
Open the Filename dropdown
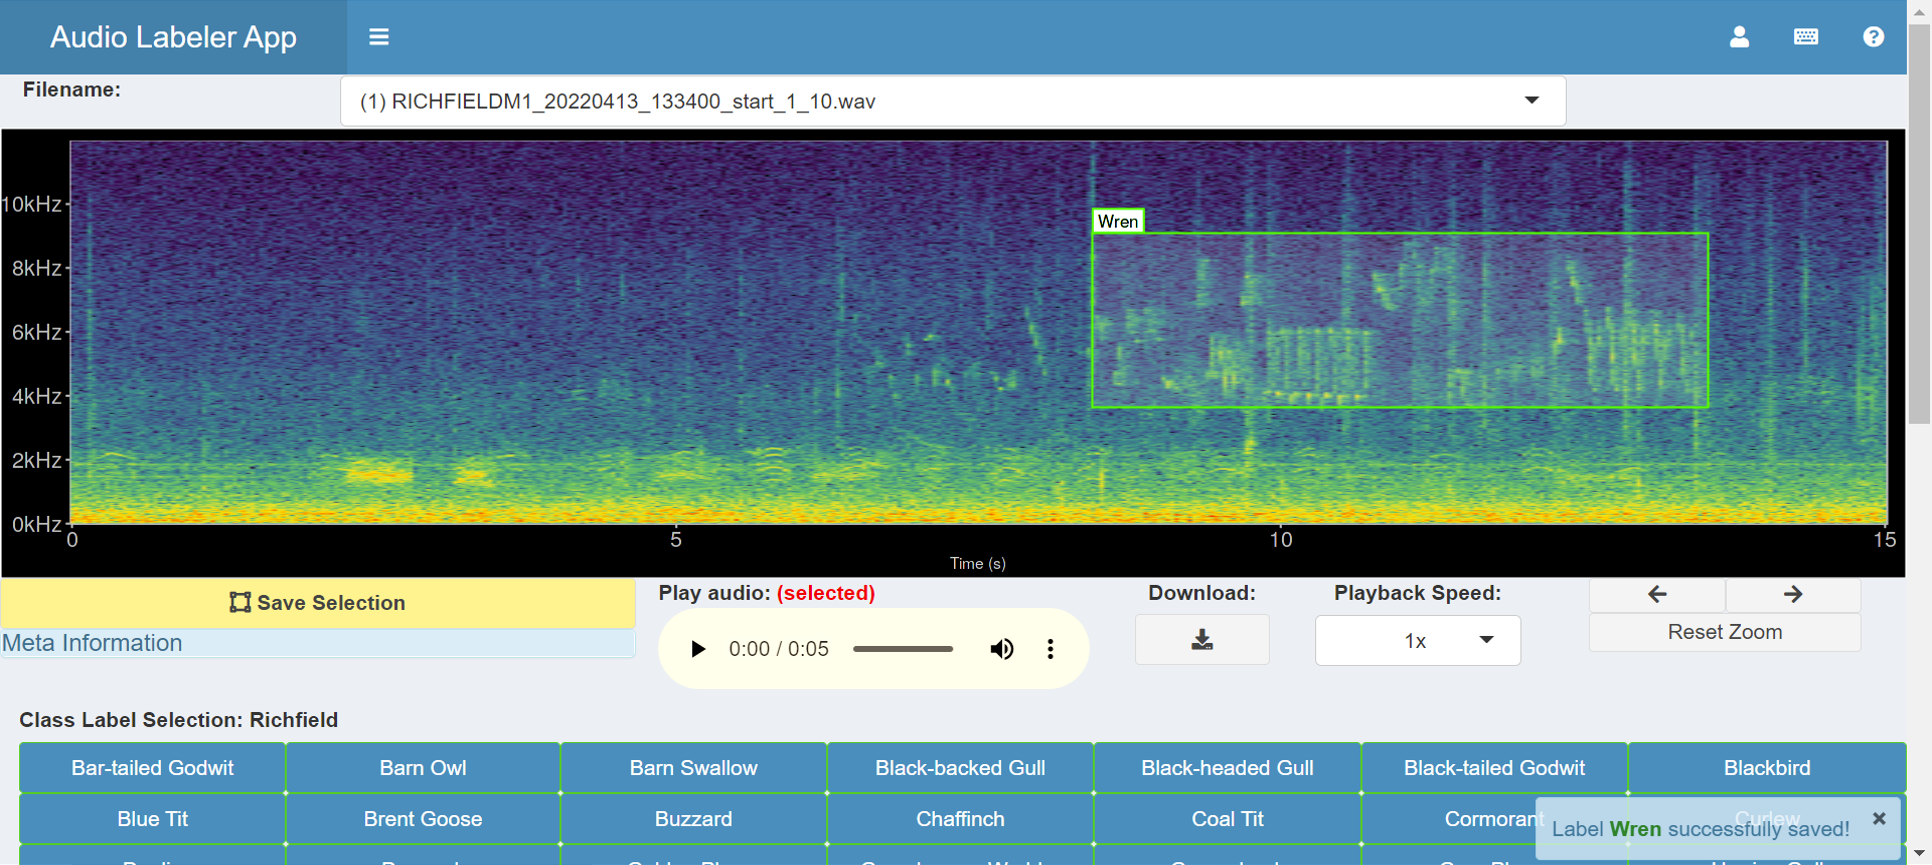click(953, 101)
